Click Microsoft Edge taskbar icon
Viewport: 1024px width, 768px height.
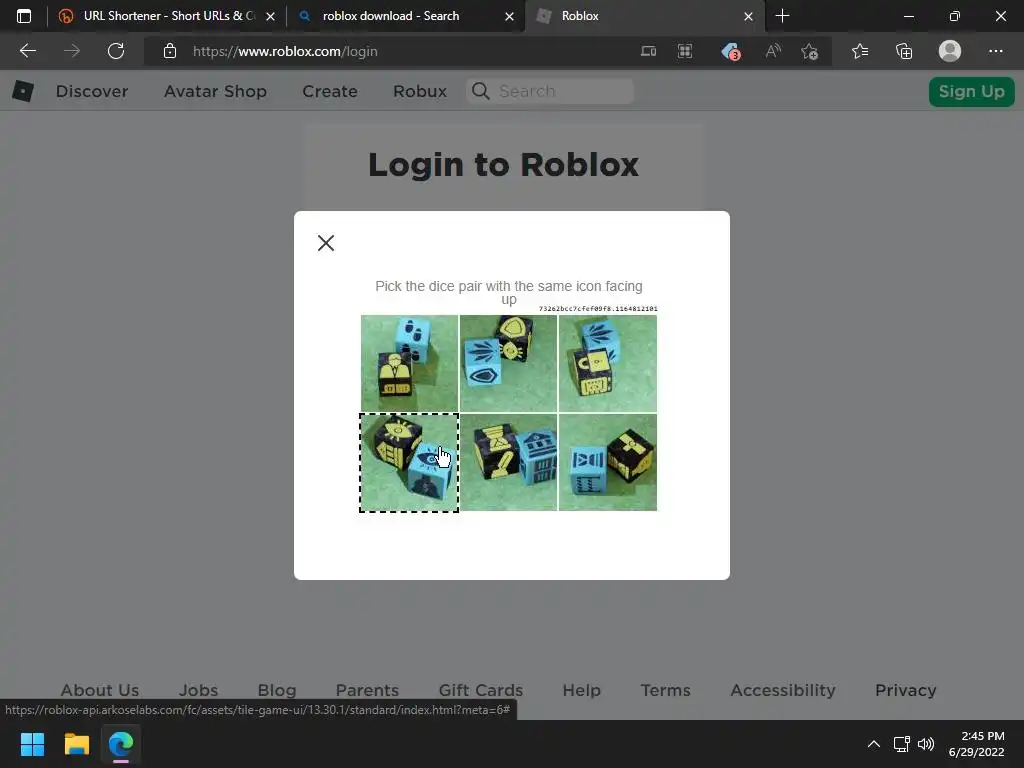(121, 744)
